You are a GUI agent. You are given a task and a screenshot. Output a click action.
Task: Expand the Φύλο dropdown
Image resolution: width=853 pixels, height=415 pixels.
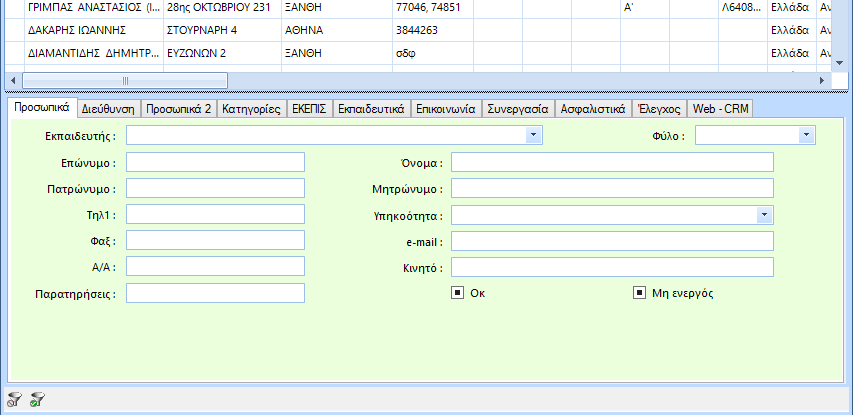coord(805,135)
